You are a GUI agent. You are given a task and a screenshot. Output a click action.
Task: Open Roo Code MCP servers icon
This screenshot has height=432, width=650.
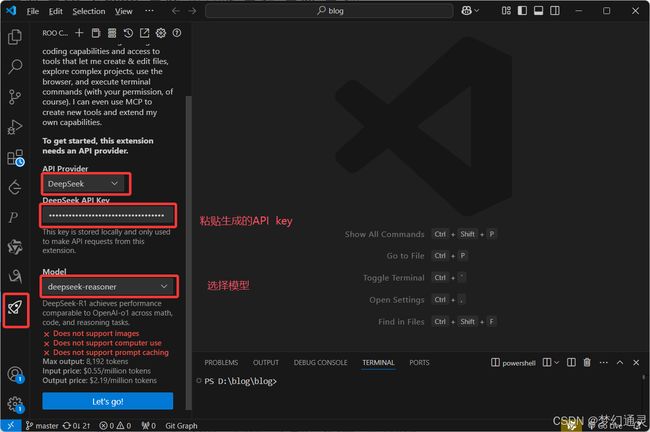(112, 33)
